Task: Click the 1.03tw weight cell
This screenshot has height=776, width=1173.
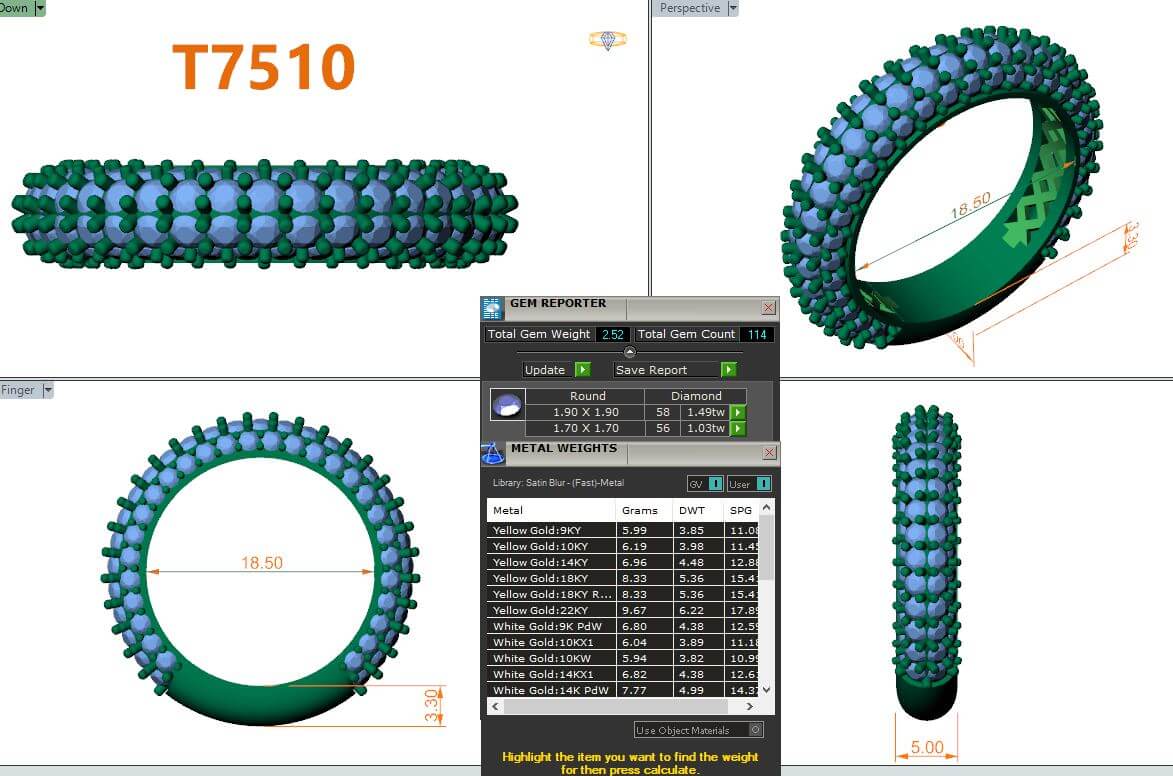Action: coord(705,429)
